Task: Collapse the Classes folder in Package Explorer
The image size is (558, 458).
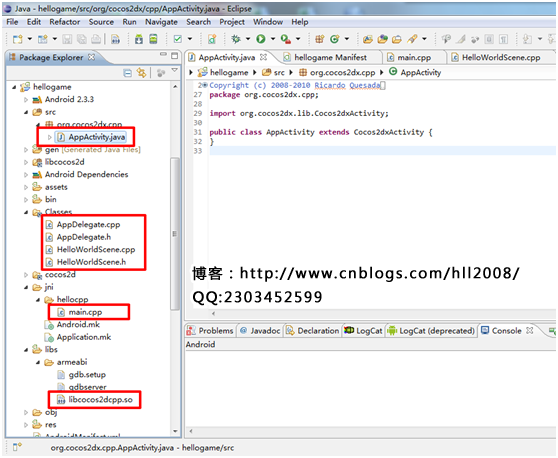Action: point(26,212)
